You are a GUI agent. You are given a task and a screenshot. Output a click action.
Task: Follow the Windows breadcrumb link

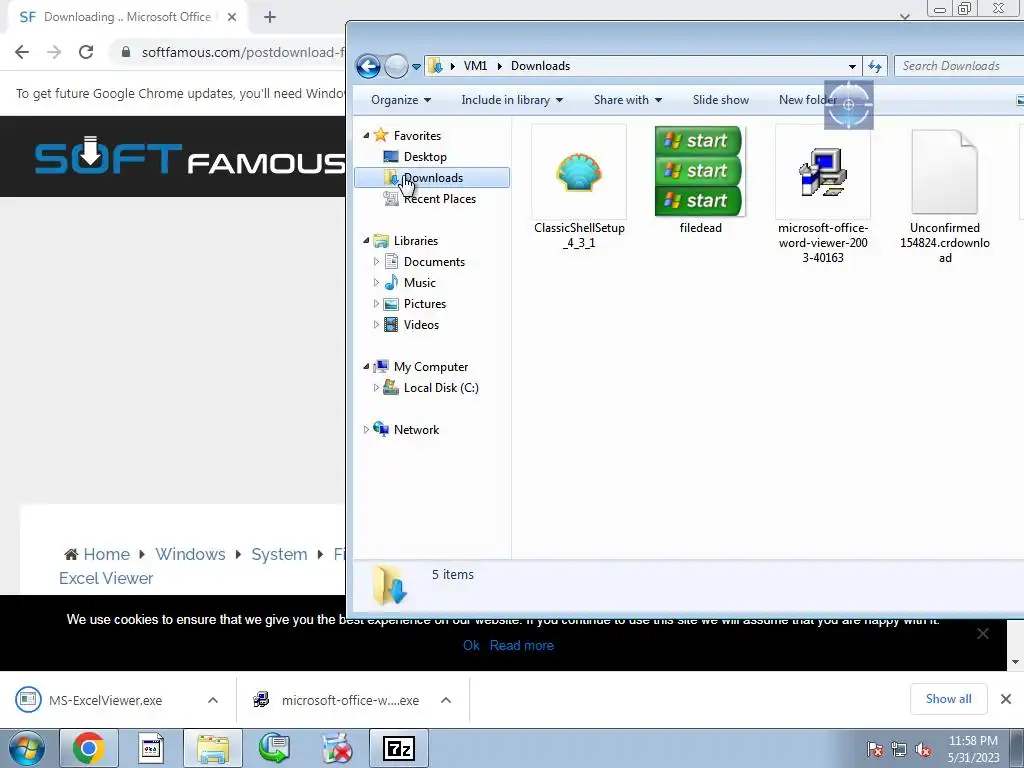pyautogui.click(x=190, y=554)
